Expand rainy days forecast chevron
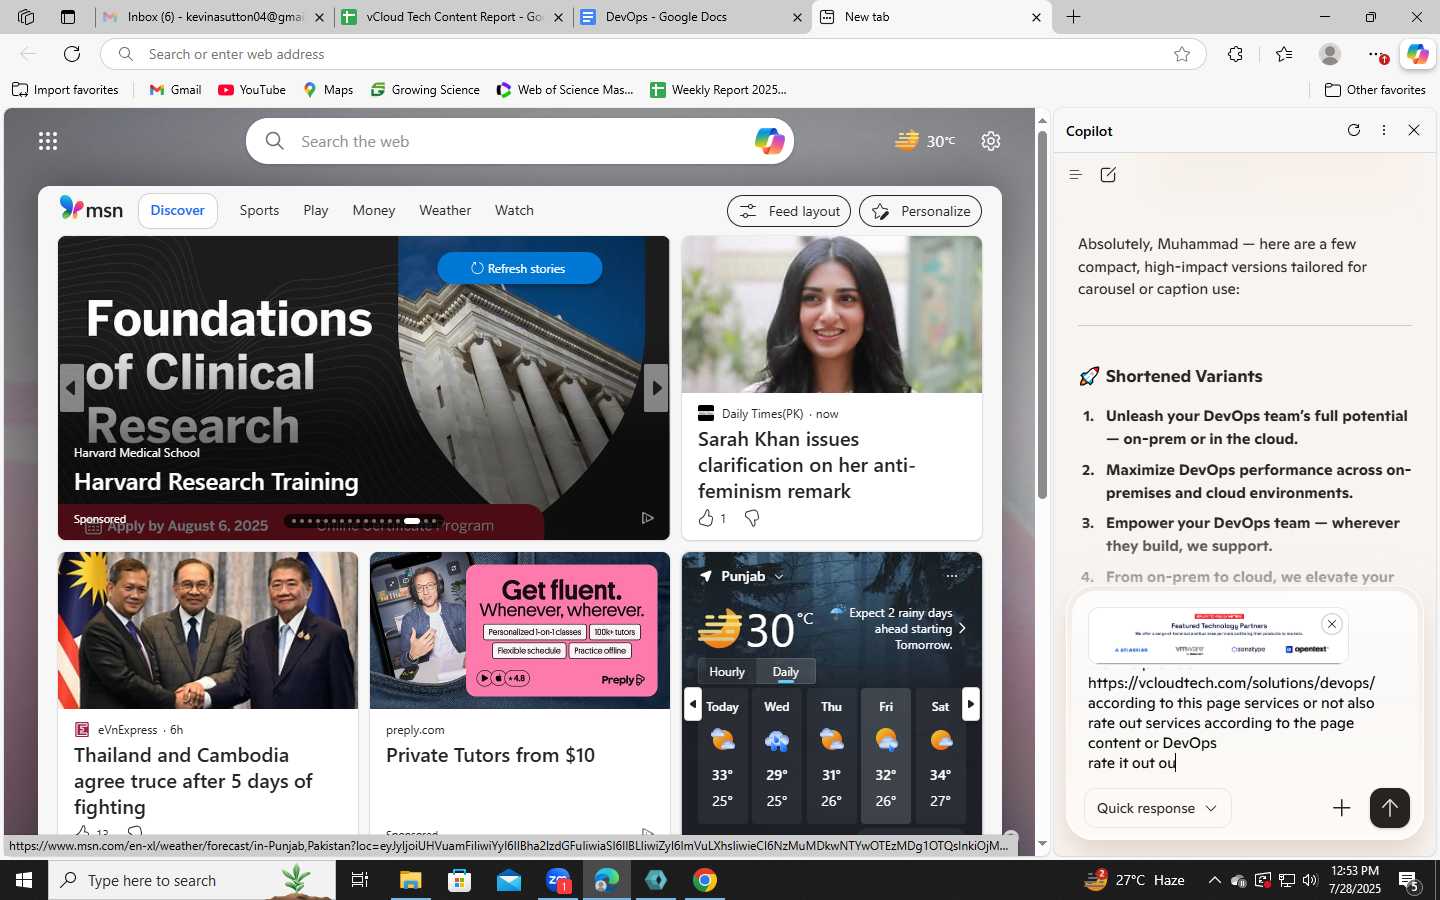The width and height of the screenshot is (1440, 900). point(962,628)
